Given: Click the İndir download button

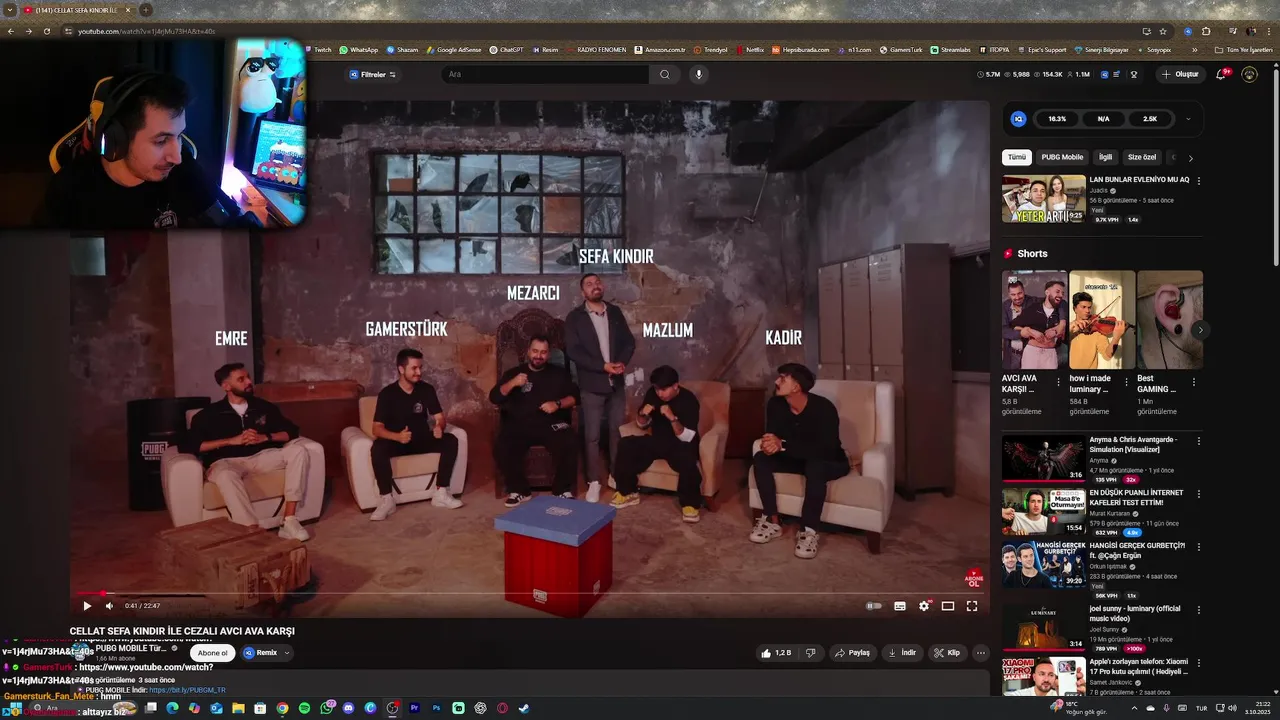Looking at the screenshot, I should pyautogui.click(x=902, y=653).
